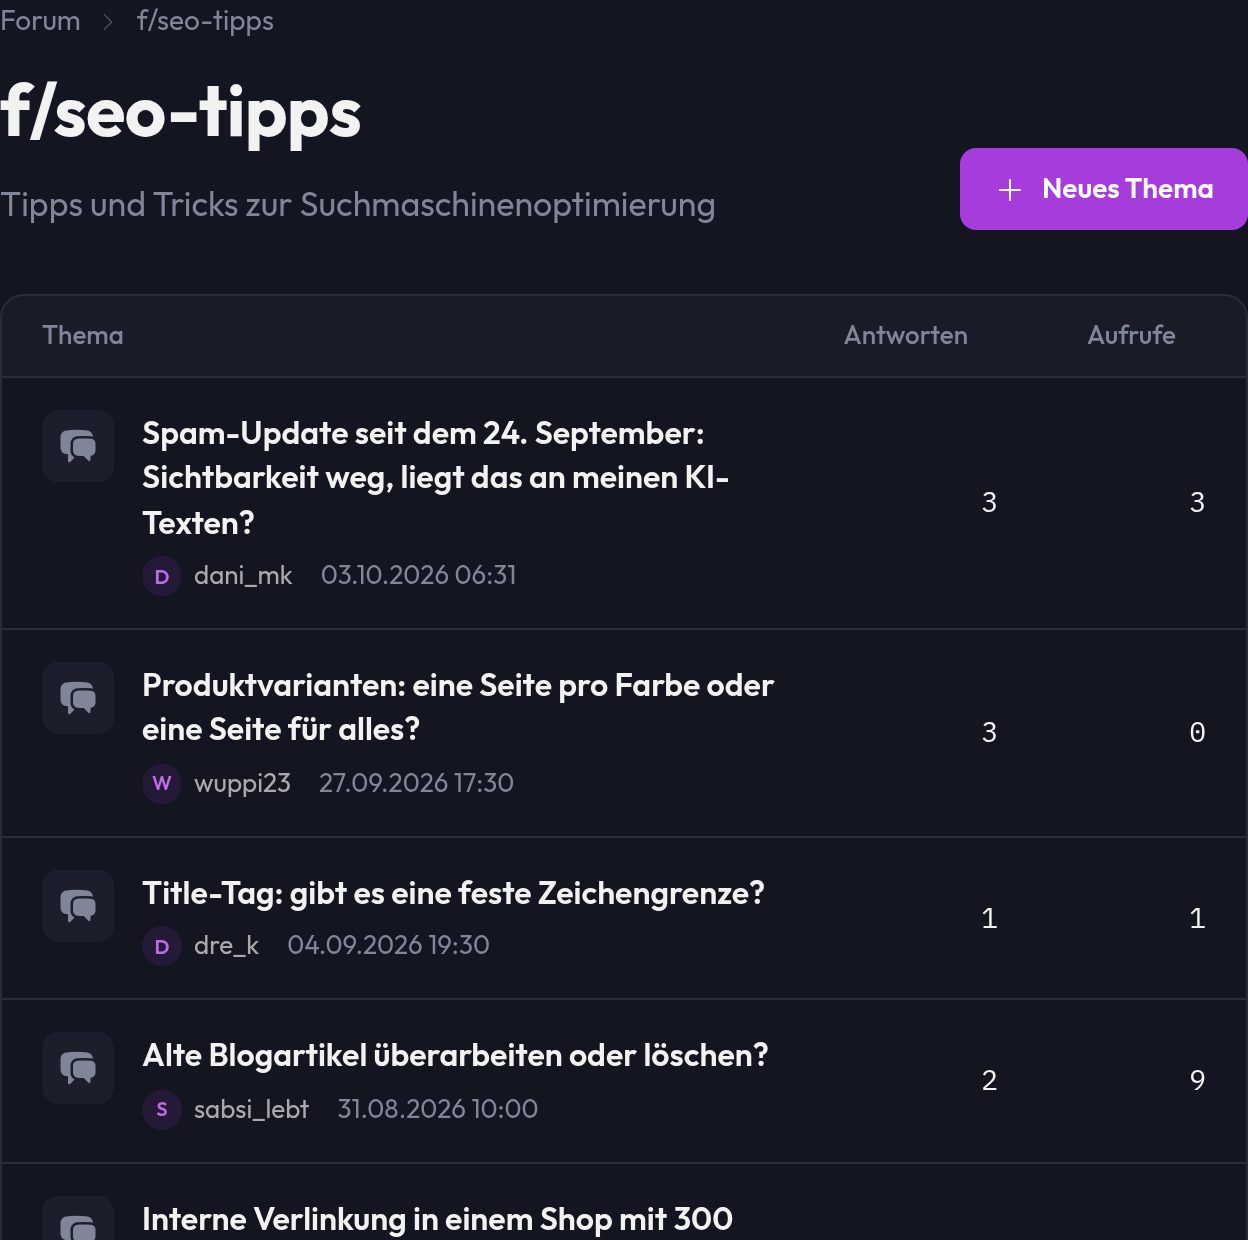Image resolution: width=1248 pixels, height=1240 pixels.
Task: Click timestamp 27.09.2026 17:30
Action: (416, 783)
